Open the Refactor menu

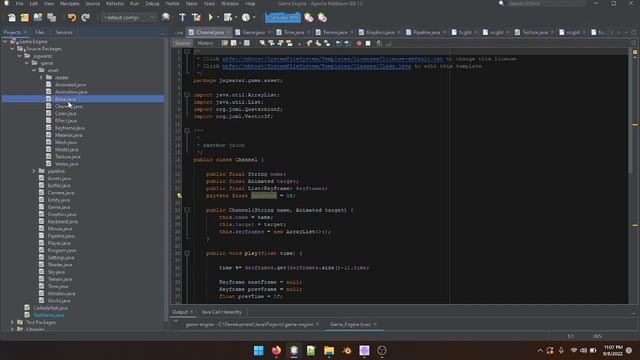115,4
